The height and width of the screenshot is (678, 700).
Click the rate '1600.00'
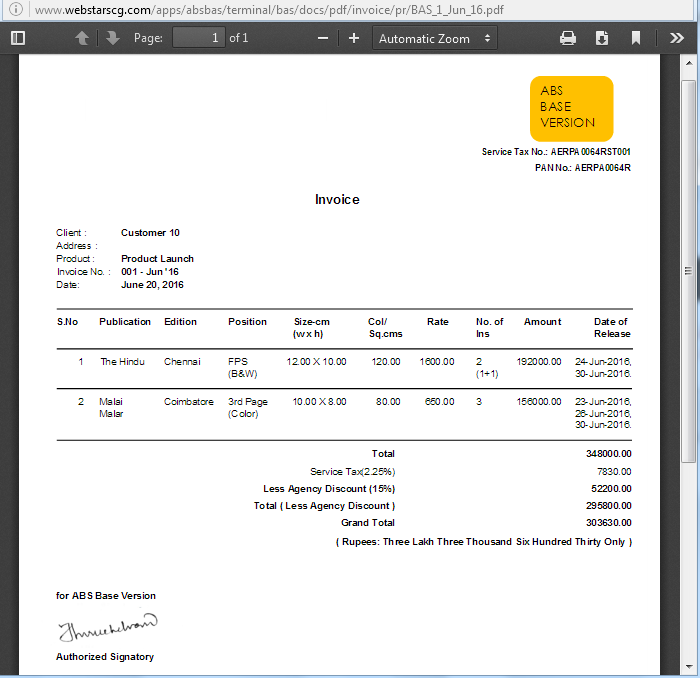point(437,362)
